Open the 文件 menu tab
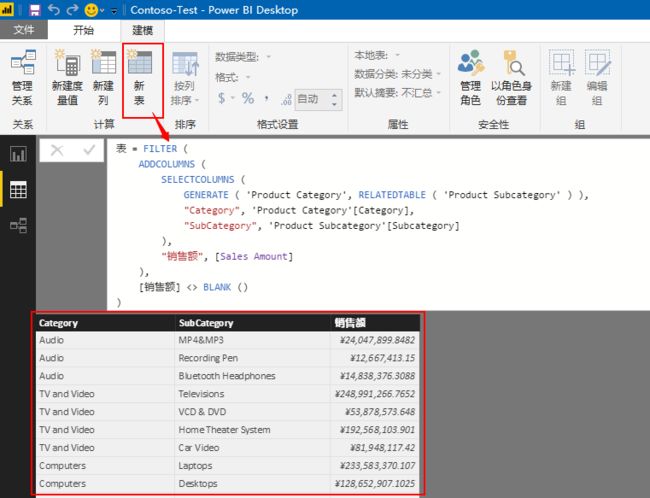This screenshot has height=498, width=650. click(24, 30)
